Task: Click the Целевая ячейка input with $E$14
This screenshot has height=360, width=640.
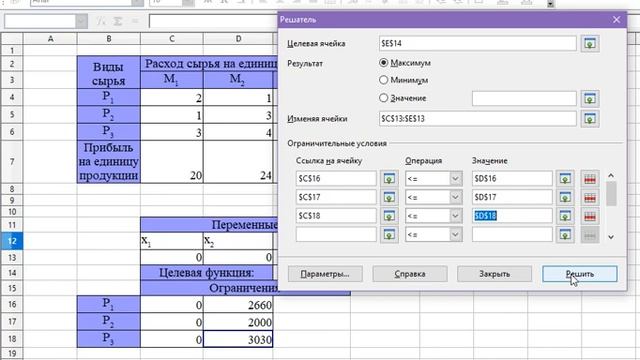Action: tap(478, 43)
